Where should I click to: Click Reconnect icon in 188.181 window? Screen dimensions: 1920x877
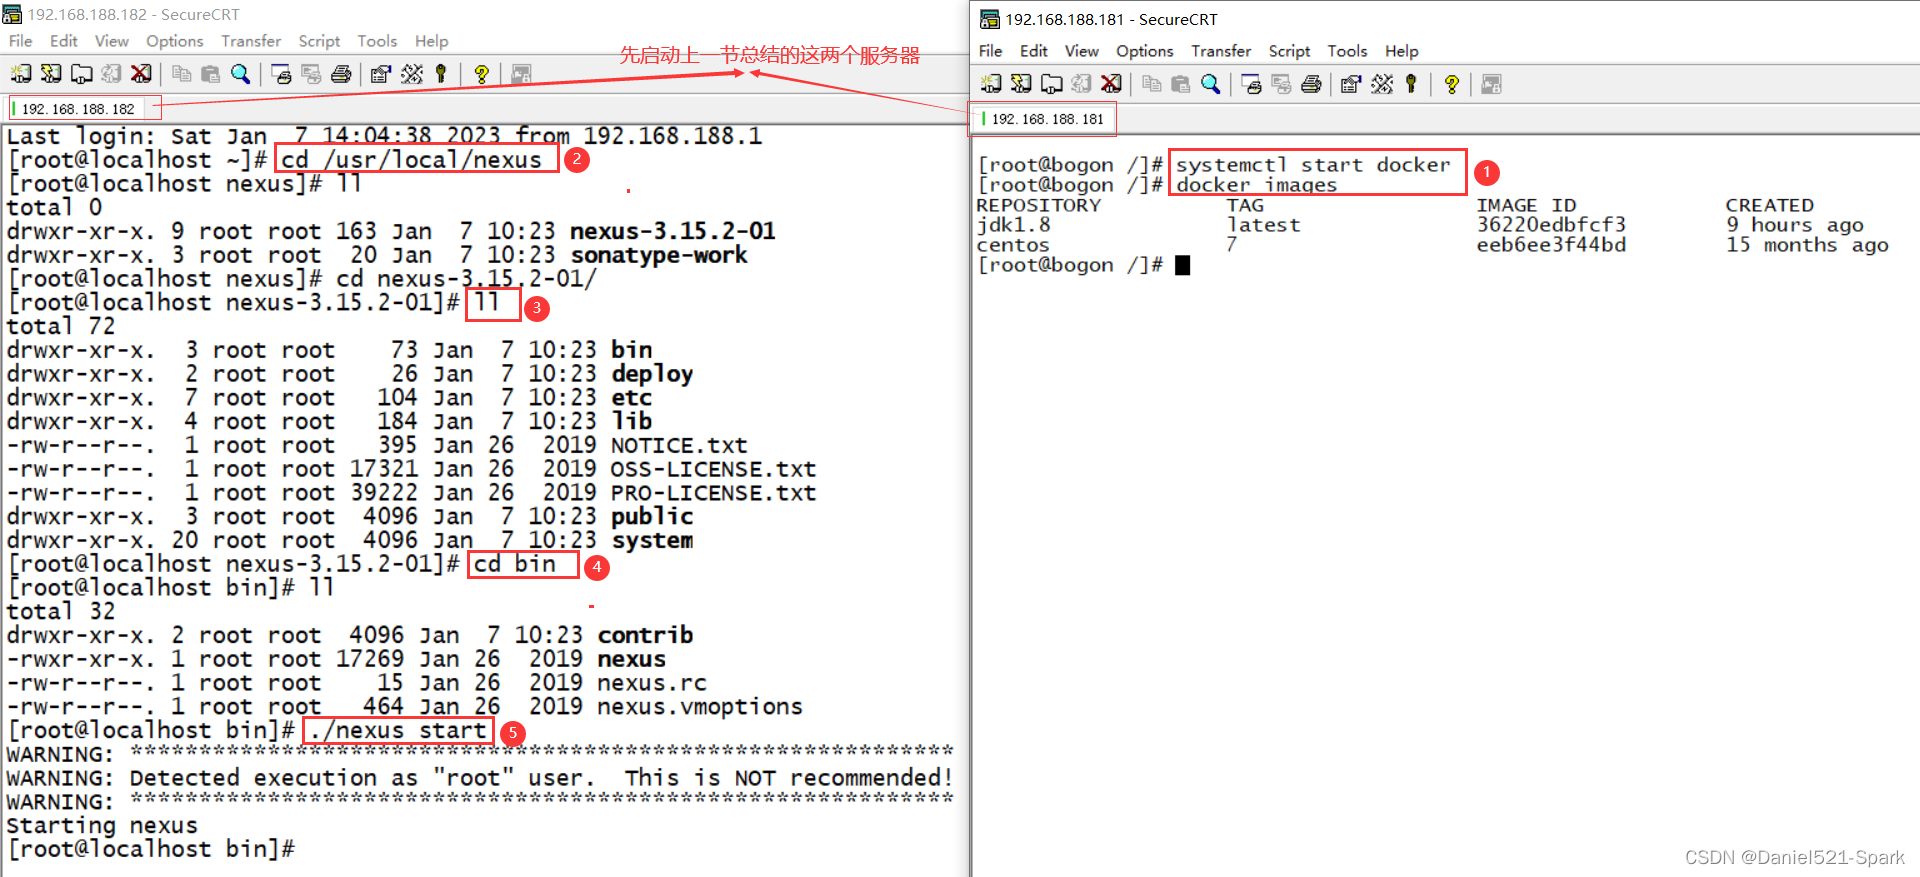click(x=1082, y=84)
